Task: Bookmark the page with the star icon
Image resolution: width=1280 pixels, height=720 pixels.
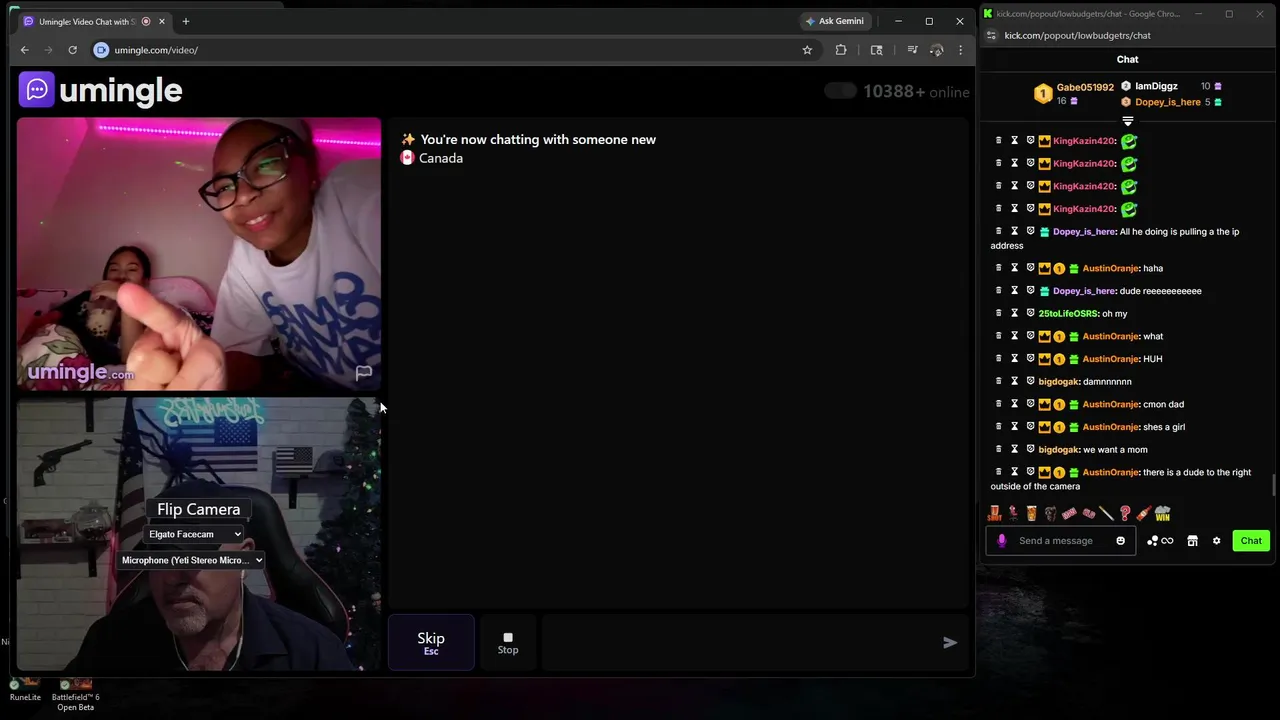Action: [x=807, y=50]
